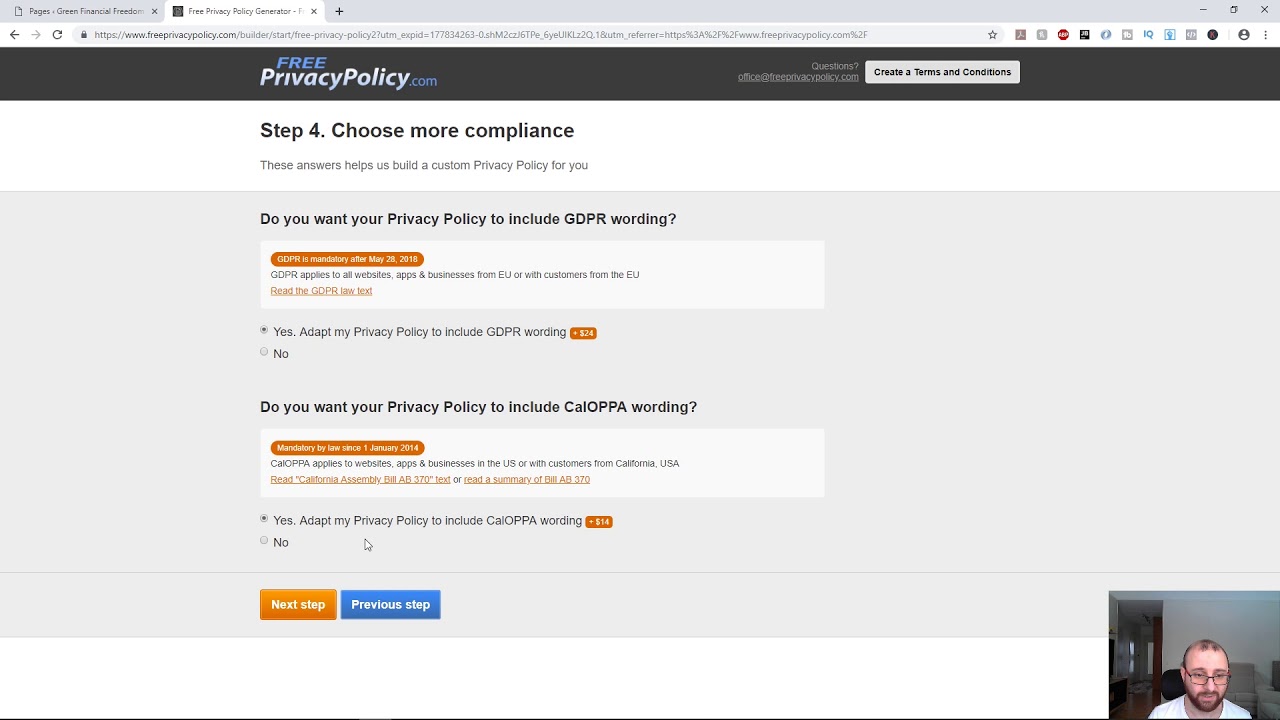Click Mandatory by law since 1 January 2014 badge
The width and height of the screenshot is (1280, 720).
tap(347, 448)
